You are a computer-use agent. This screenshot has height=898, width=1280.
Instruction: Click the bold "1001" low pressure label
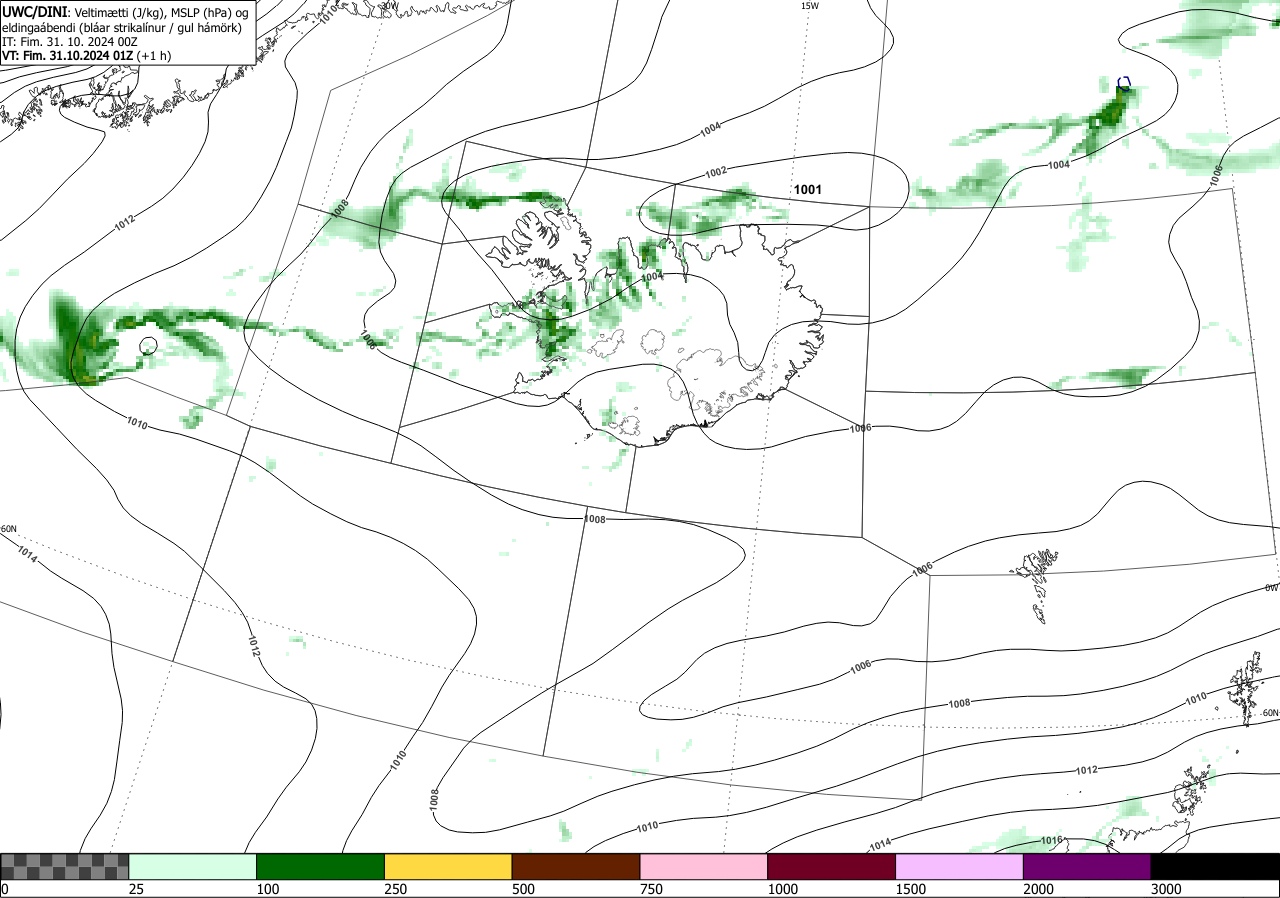coord(807,189)
